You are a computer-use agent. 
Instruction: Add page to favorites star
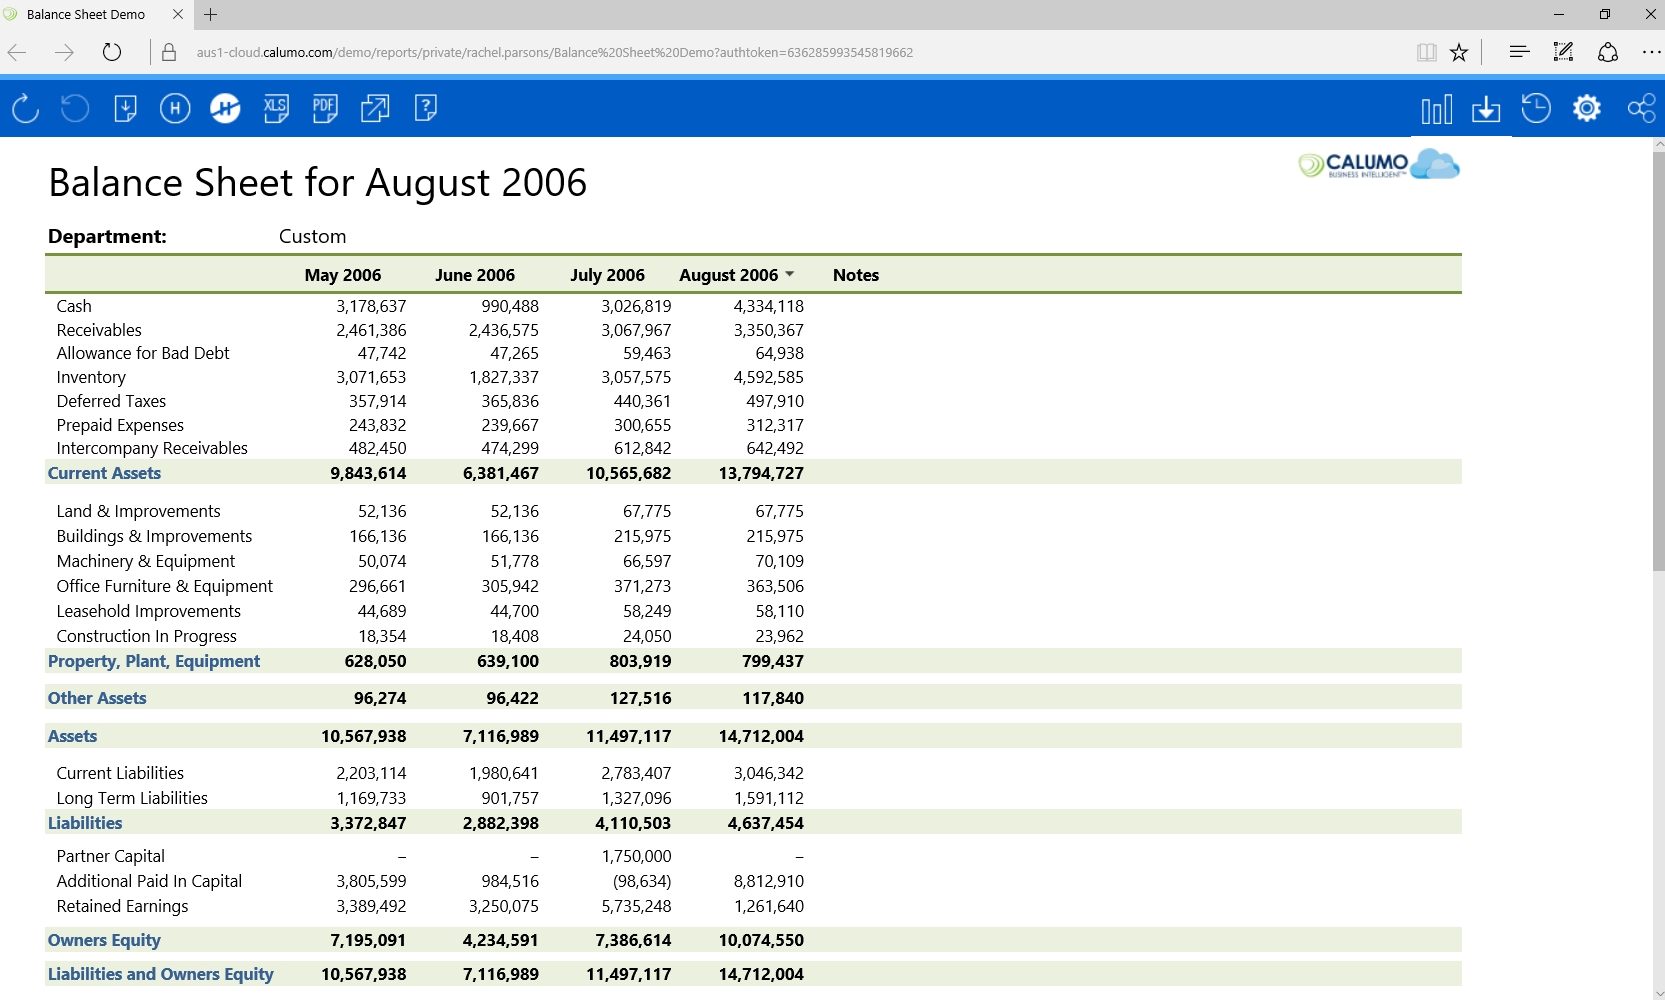pyautogui.click(x=1459, y=52)
